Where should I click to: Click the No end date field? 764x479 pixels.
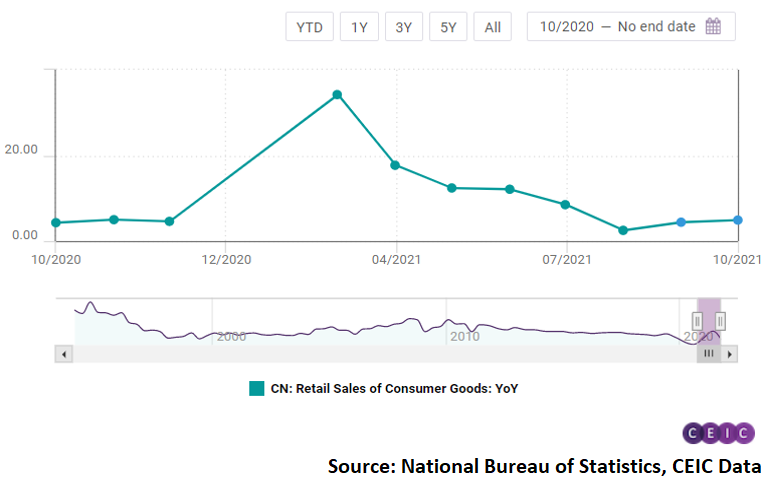click(x=656, y=26)
